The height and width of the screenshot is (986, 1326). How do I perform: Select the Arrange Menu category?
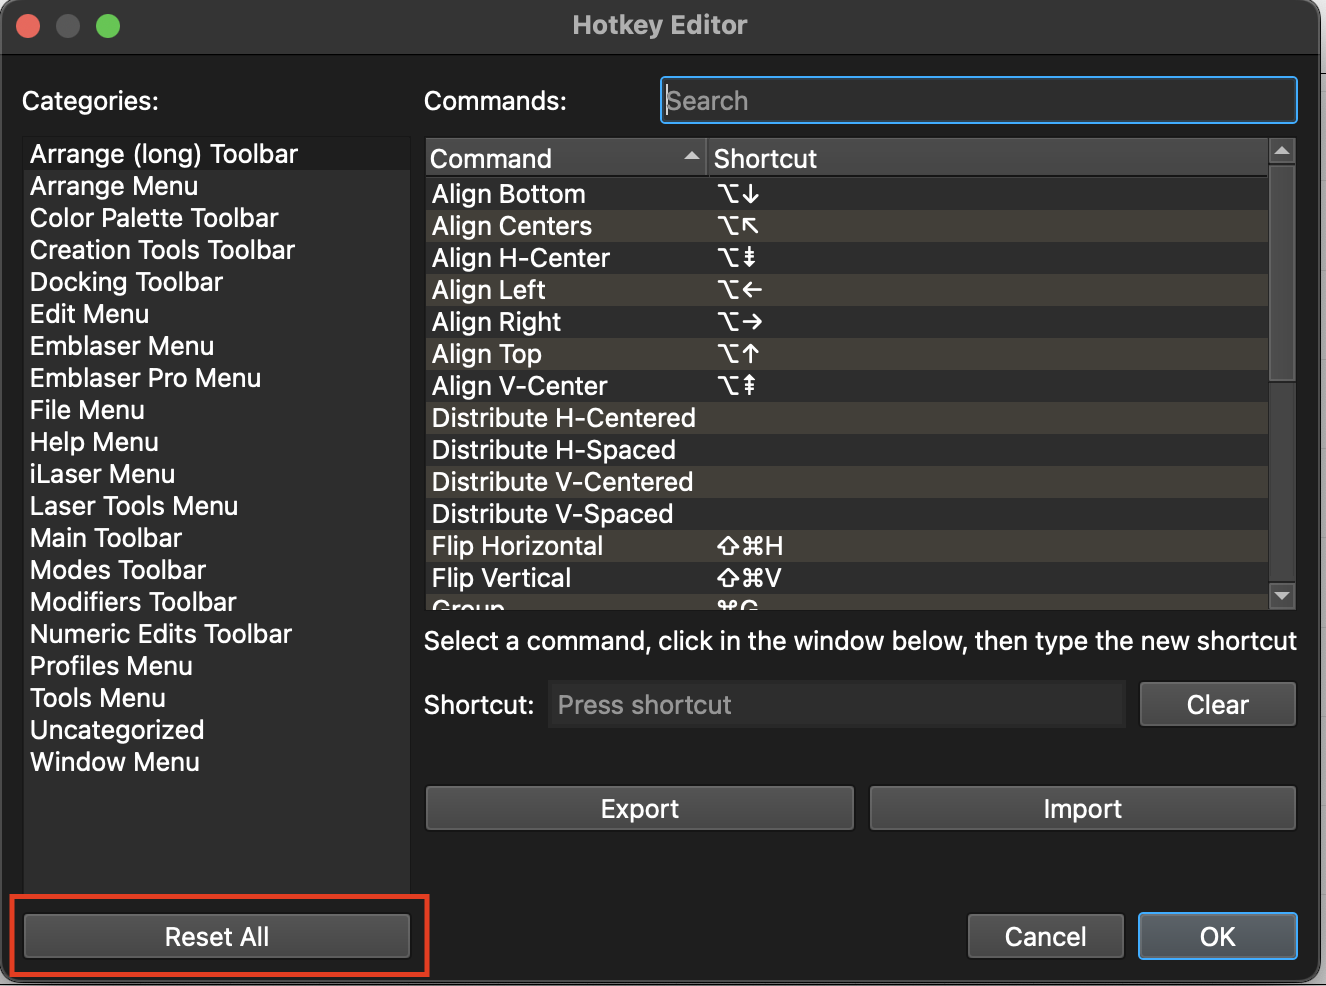click(114, 186)
